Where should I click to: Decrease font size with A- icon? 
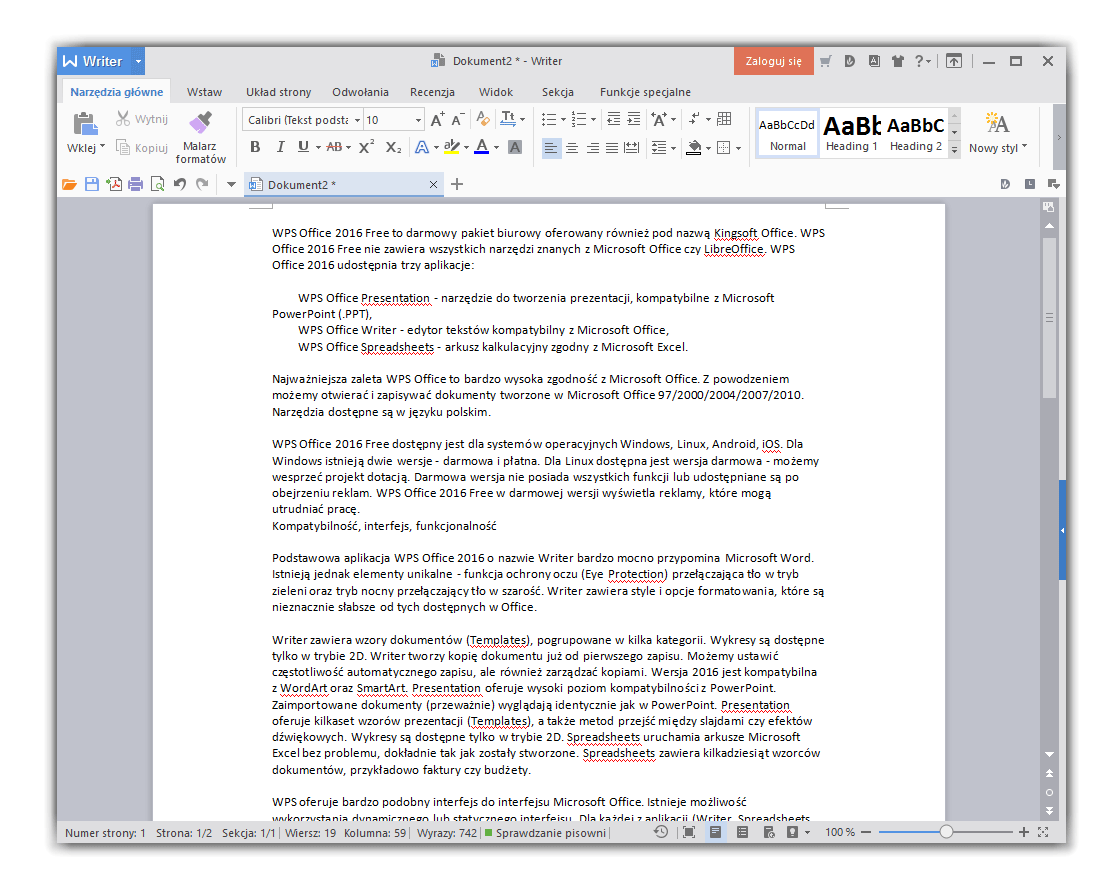pyautogui.click(x=459, y=119)
